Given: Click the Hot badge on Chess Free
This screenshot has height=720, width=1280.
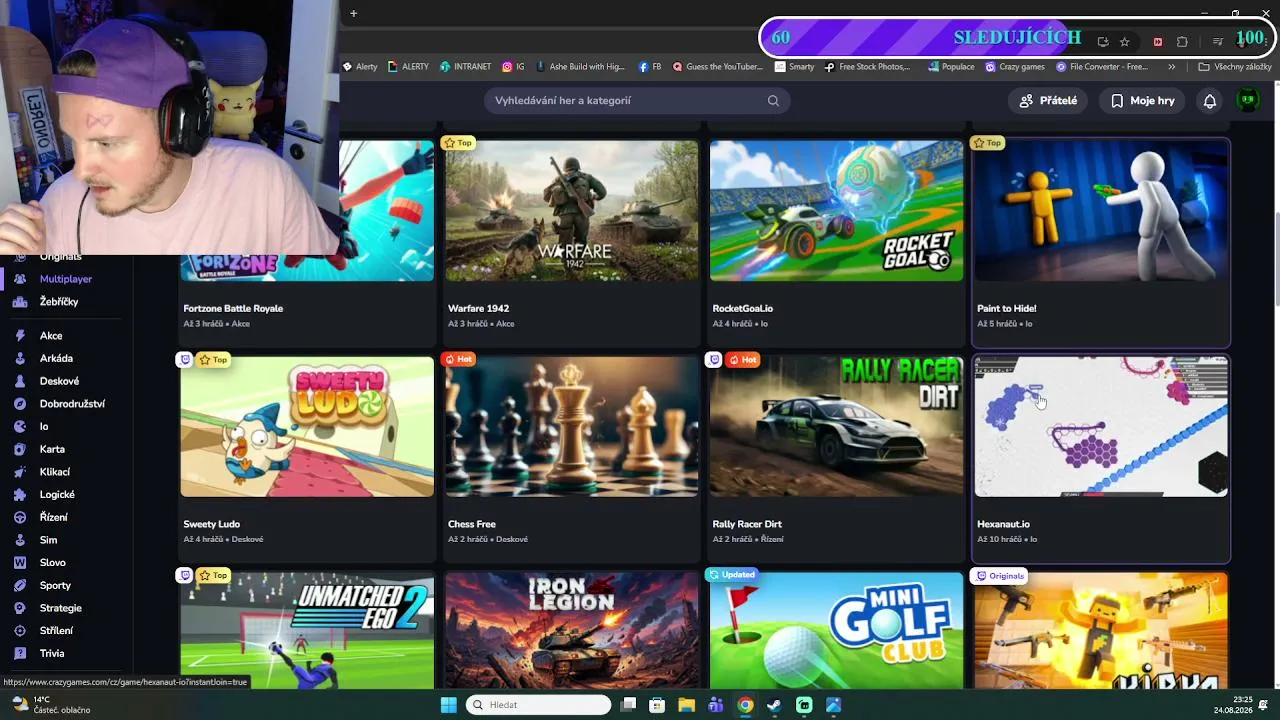Looking at the screenshot, I should click(458, 359).
